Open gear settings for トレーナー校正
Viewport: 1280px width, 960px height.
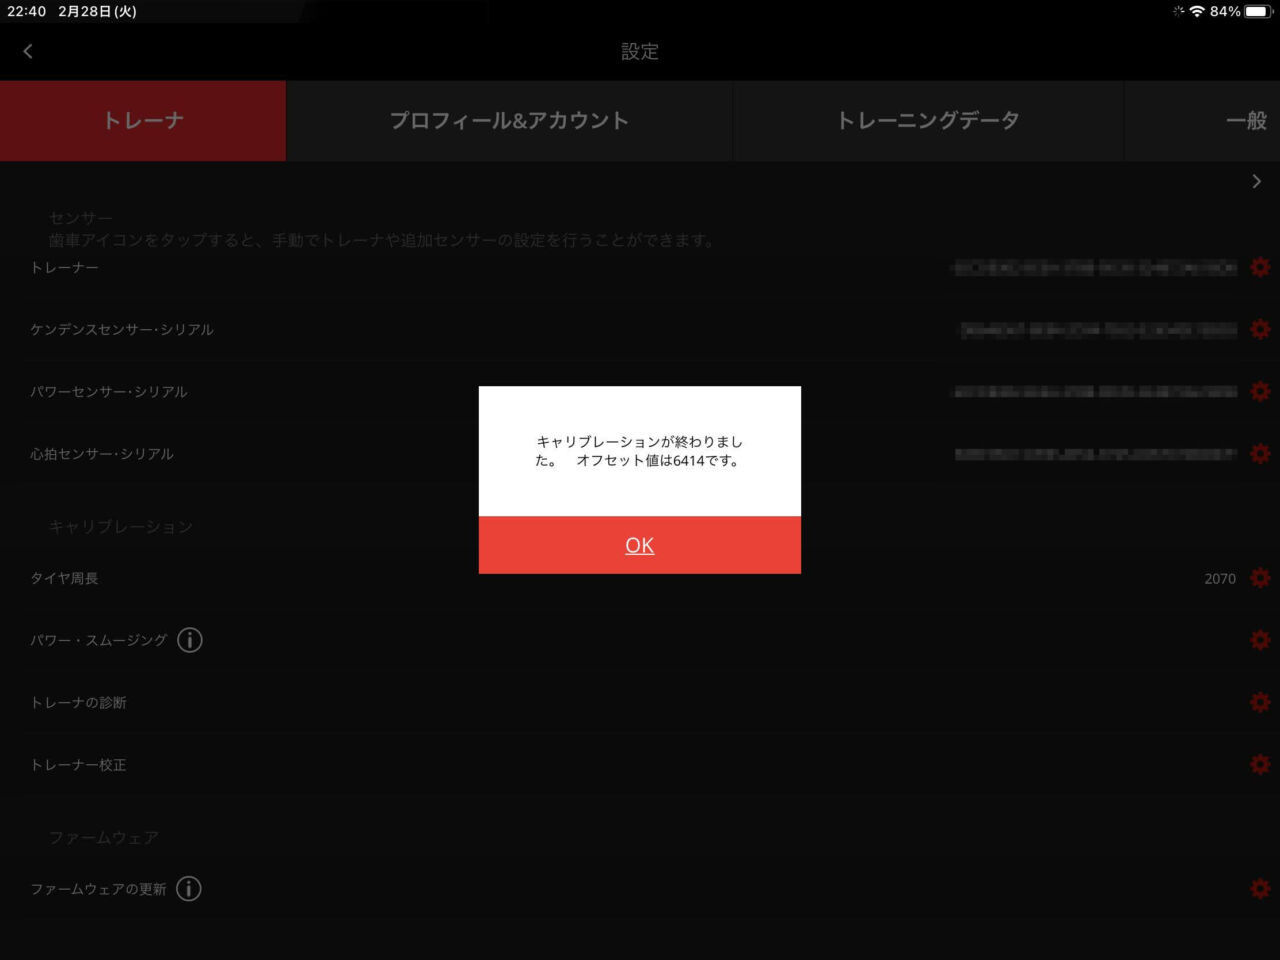(x=1260, y=764)
